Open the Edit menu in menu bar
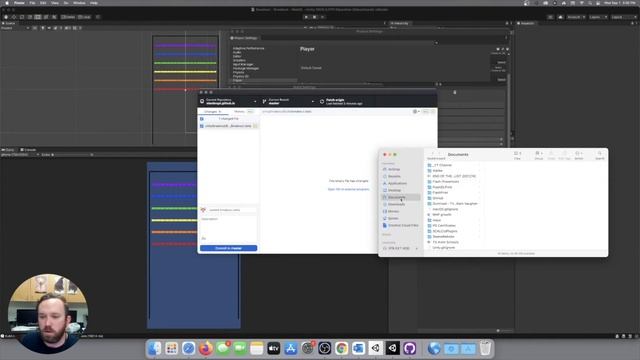 (43, 3)
